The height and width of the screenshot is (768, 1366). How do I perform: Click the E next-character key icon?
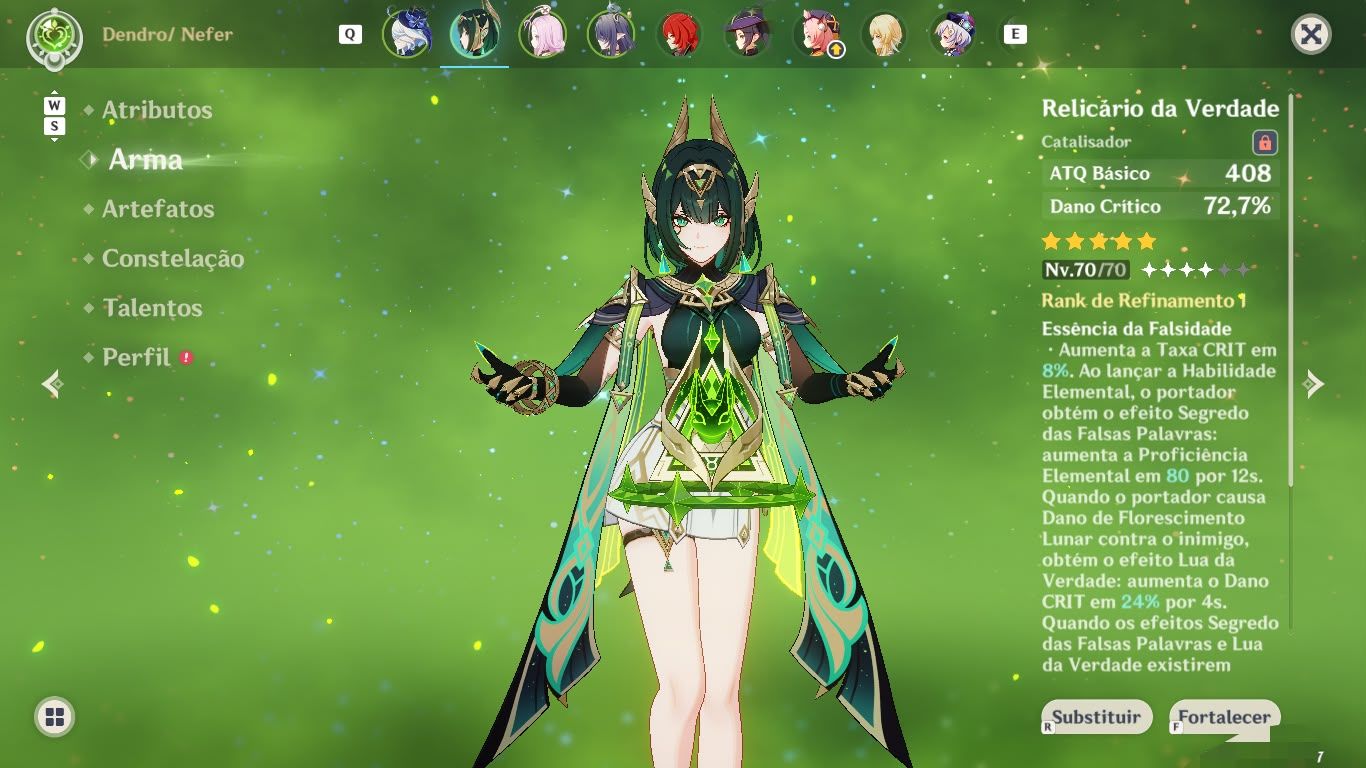click(1015, 34)
